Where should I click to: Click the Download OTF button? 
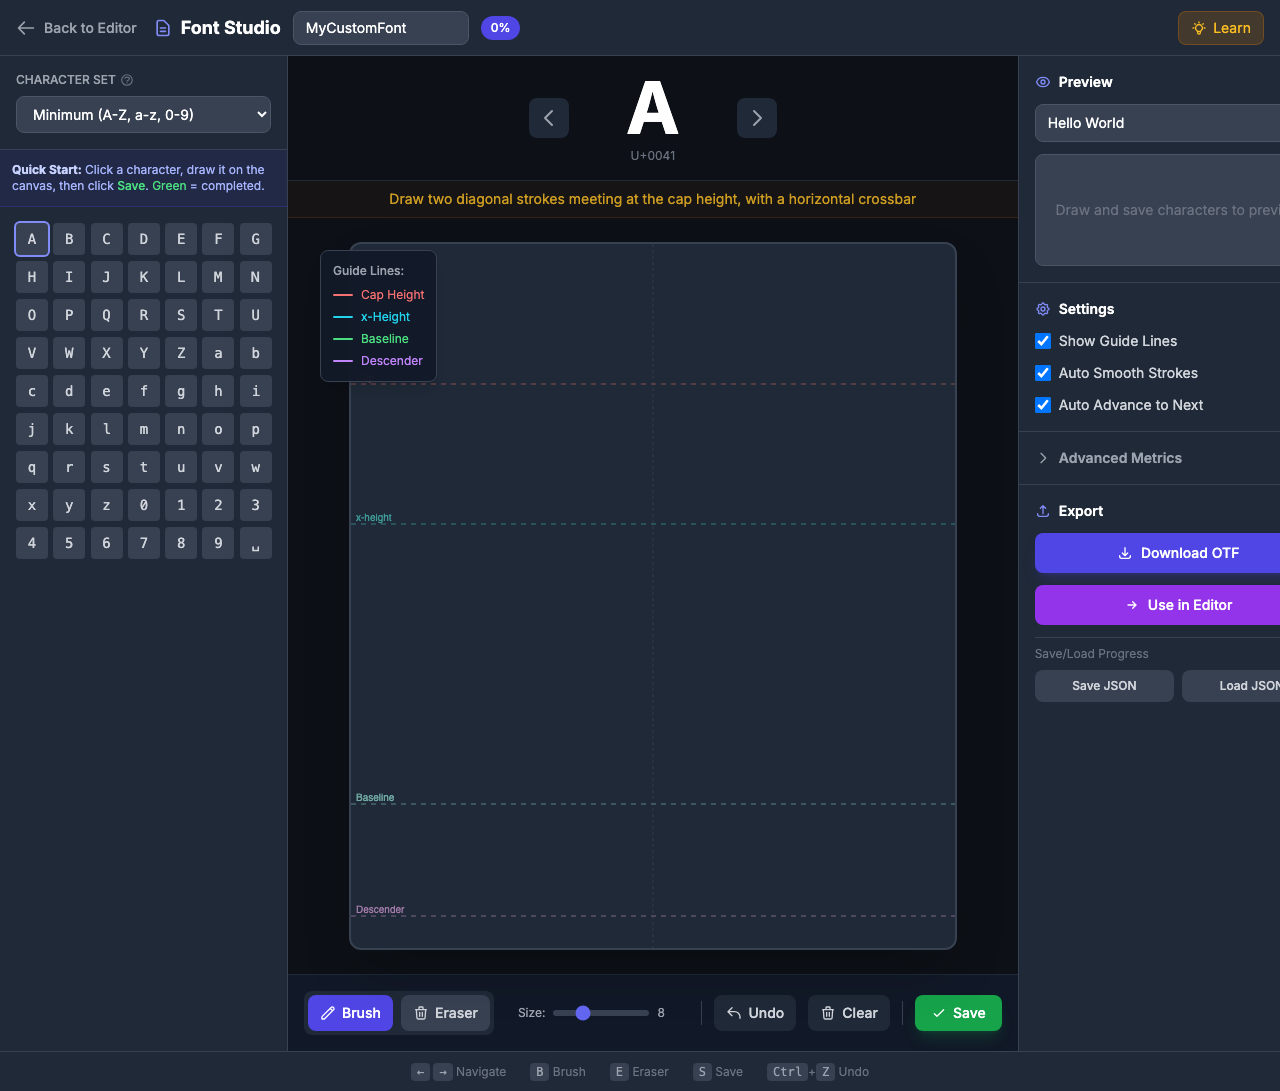pos(1180,553)
